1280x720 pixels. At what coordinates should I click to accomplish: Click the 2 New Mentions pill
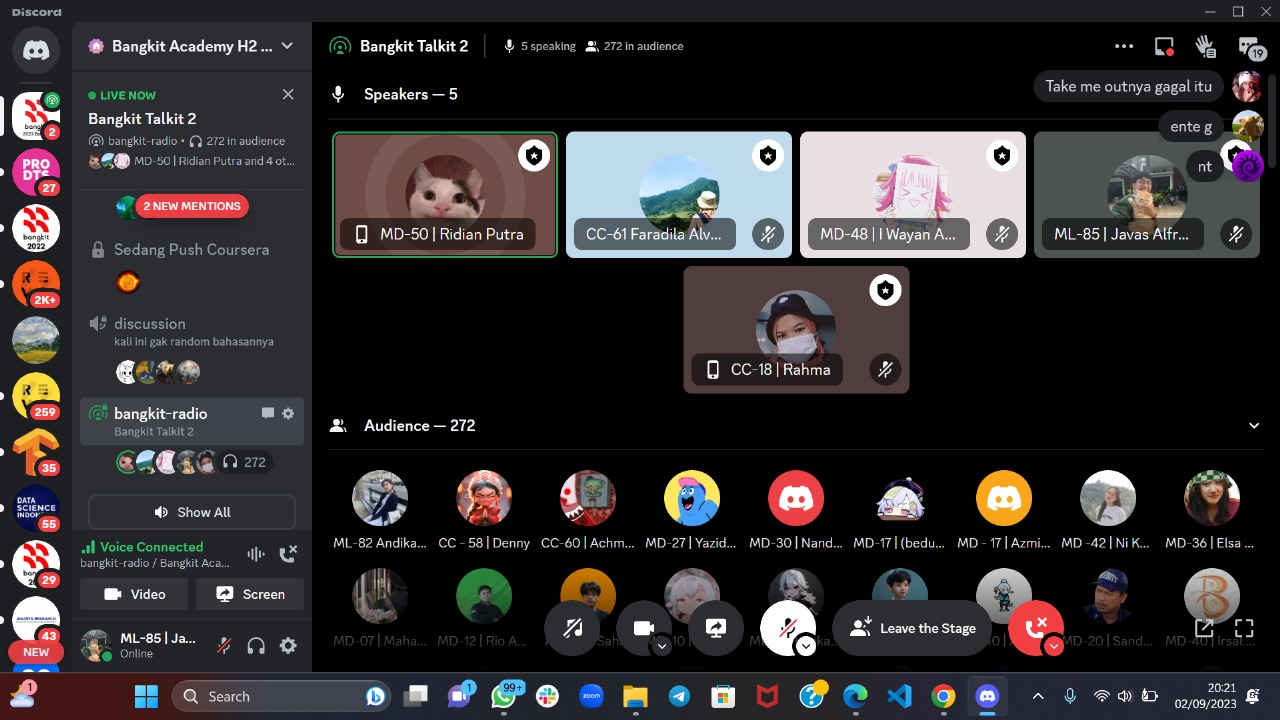pos(192,206)
